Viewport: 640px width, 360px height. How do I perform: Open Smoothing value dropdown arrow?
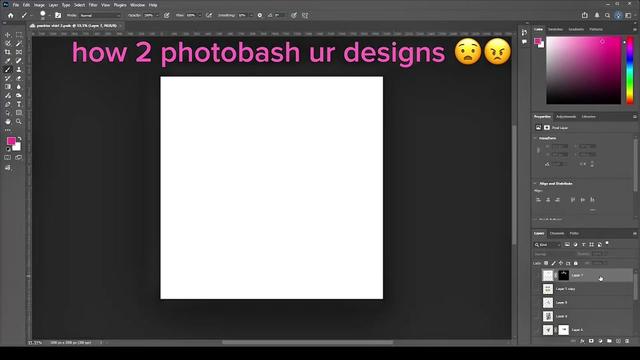coord(251,16)
